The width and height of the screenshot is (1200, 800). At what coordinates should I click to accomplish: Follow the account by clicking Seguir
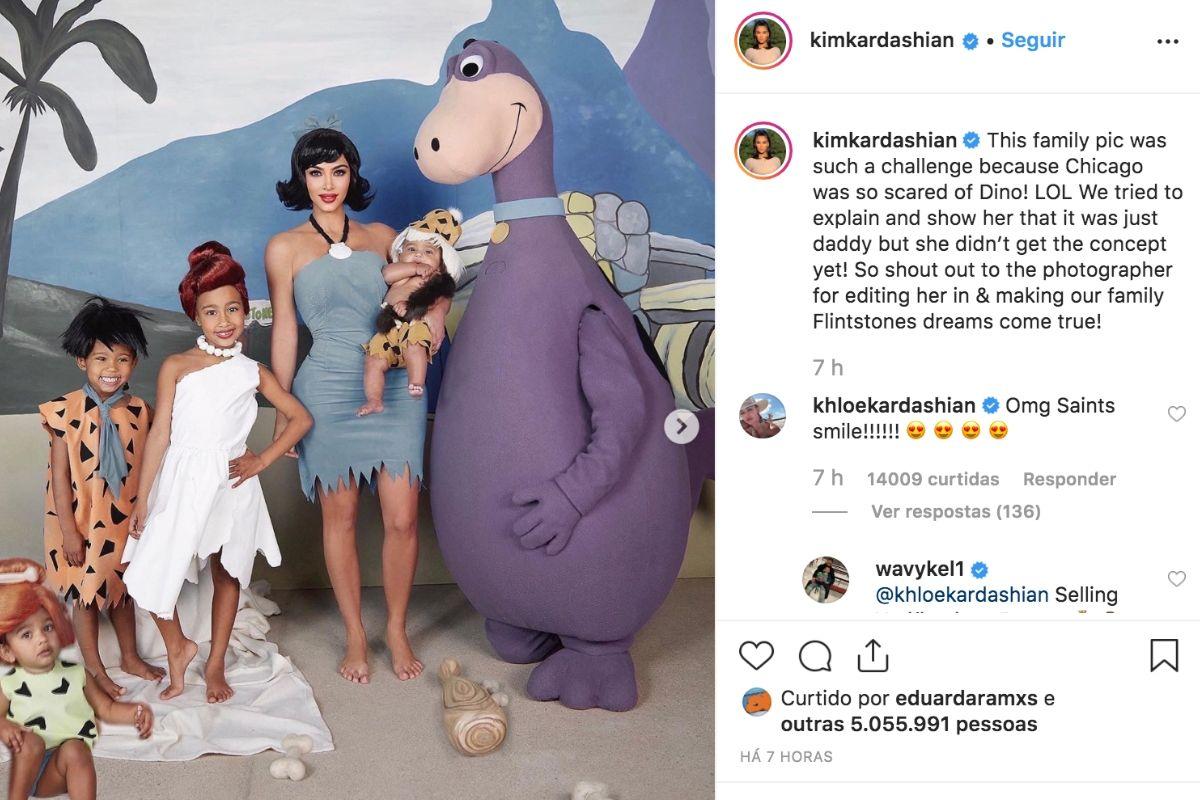coord(1033,41)
